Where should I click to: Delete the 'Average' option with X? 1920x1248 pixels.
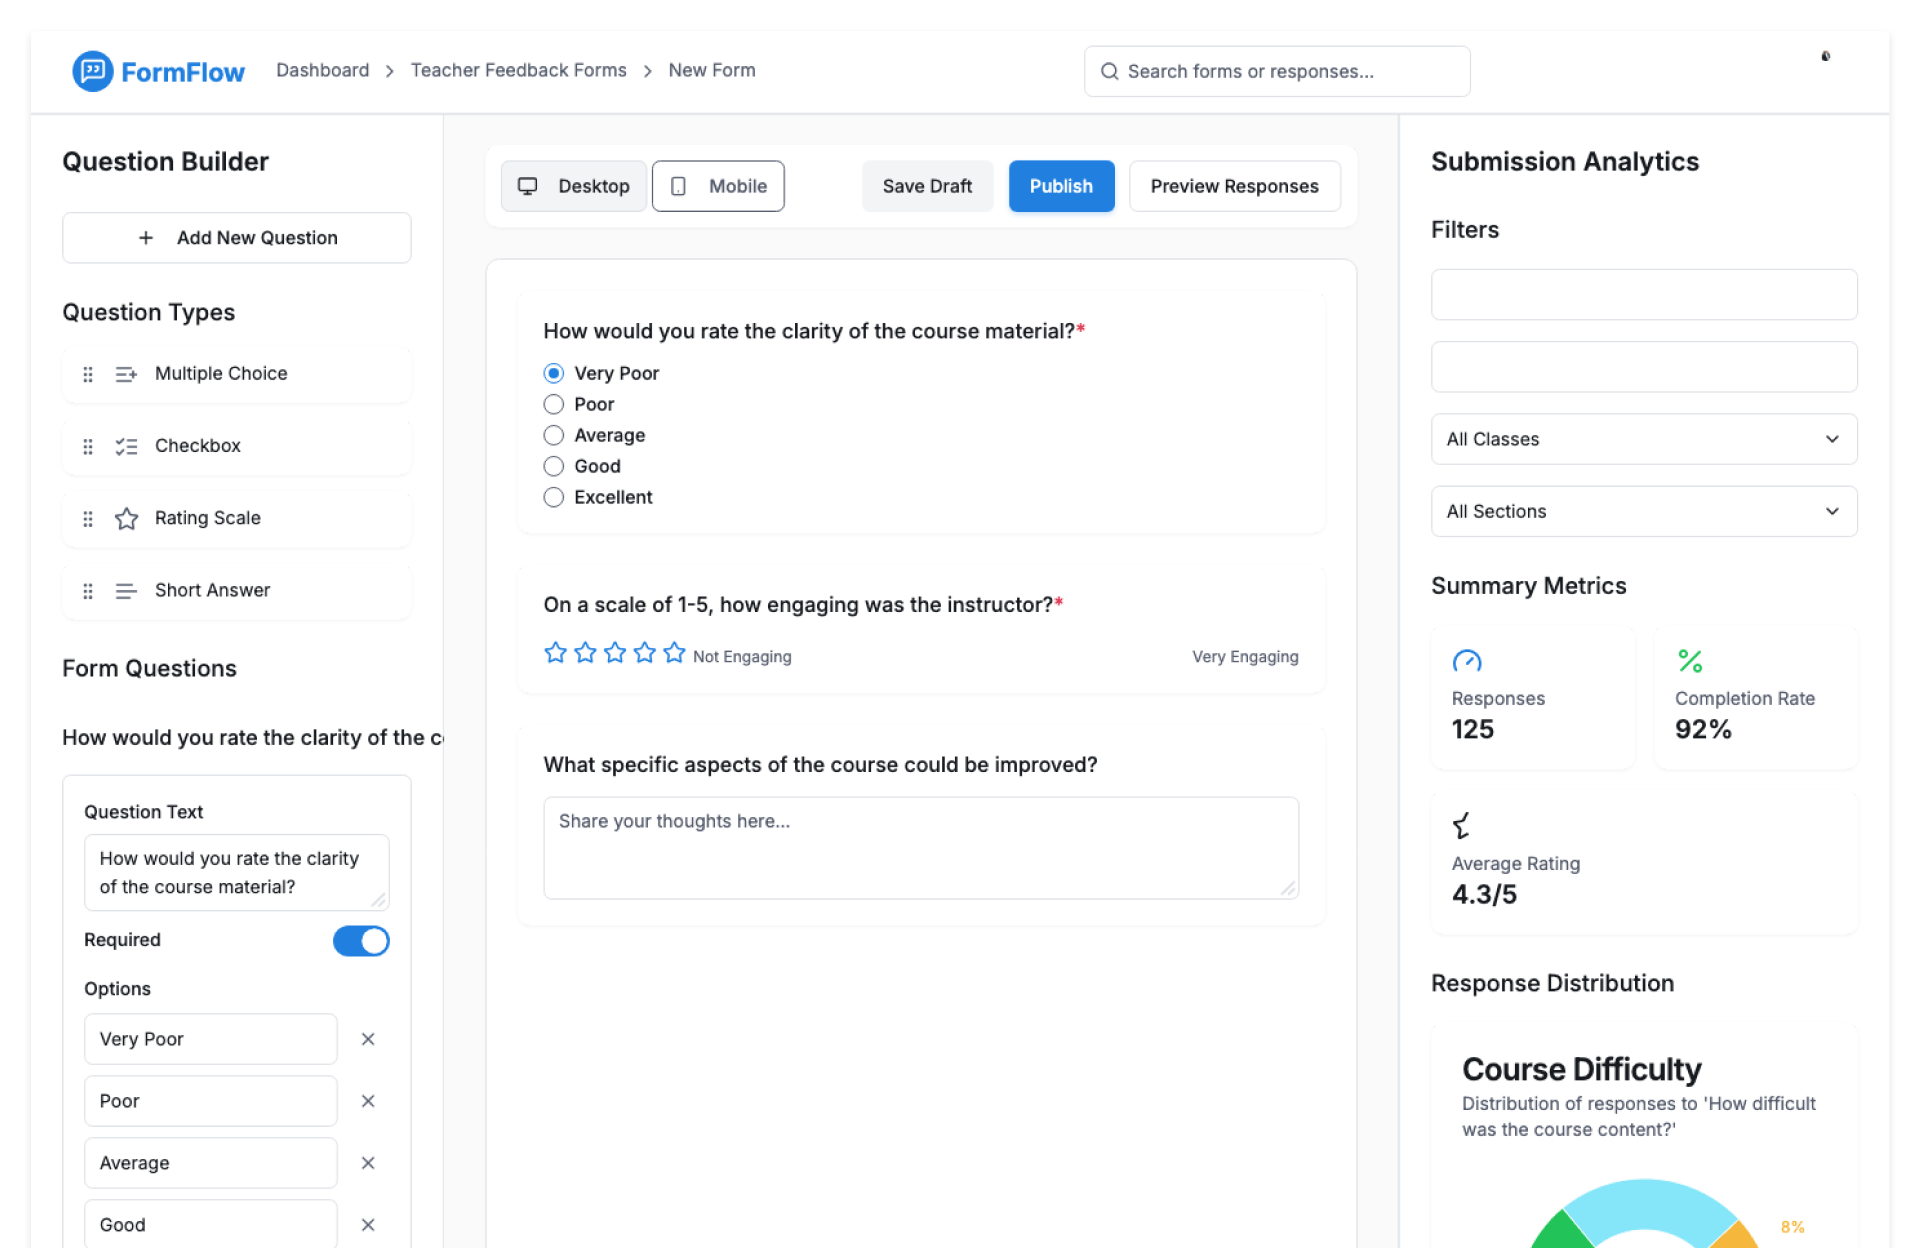coord(368,1163)
